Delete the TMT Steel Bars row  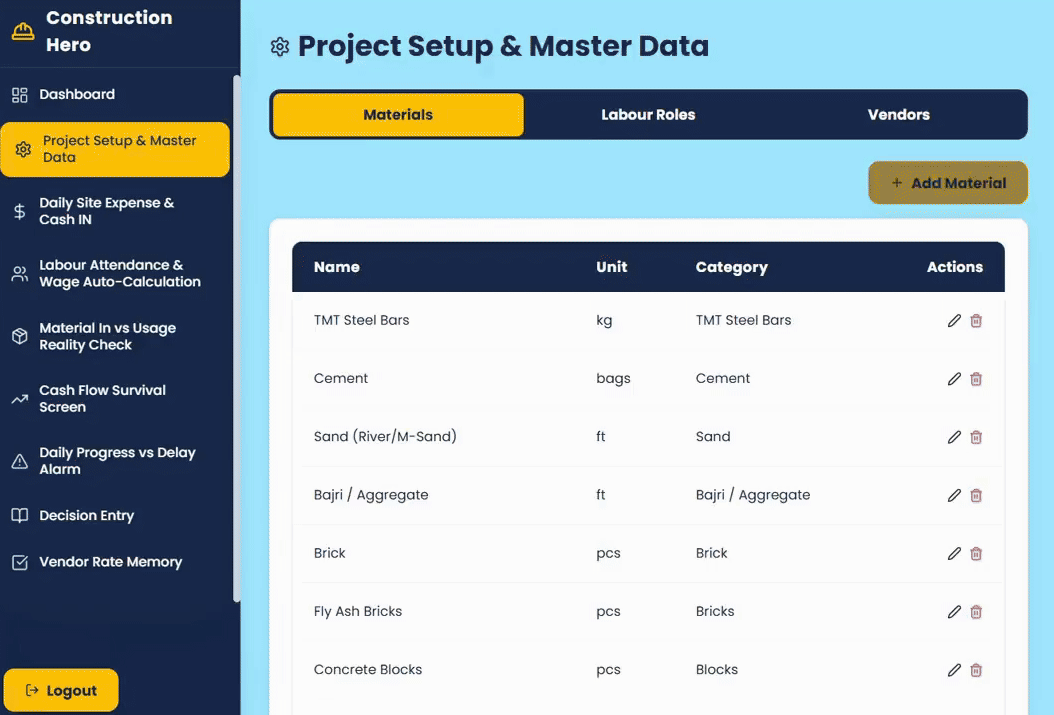[976, 321]
